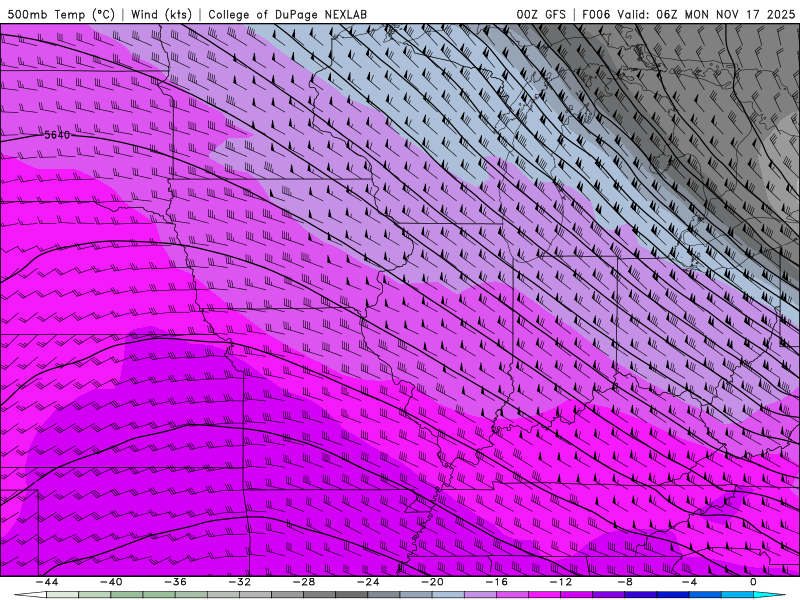
Task: Click the -36 colorbar tick label
Action: pos(176,582)
